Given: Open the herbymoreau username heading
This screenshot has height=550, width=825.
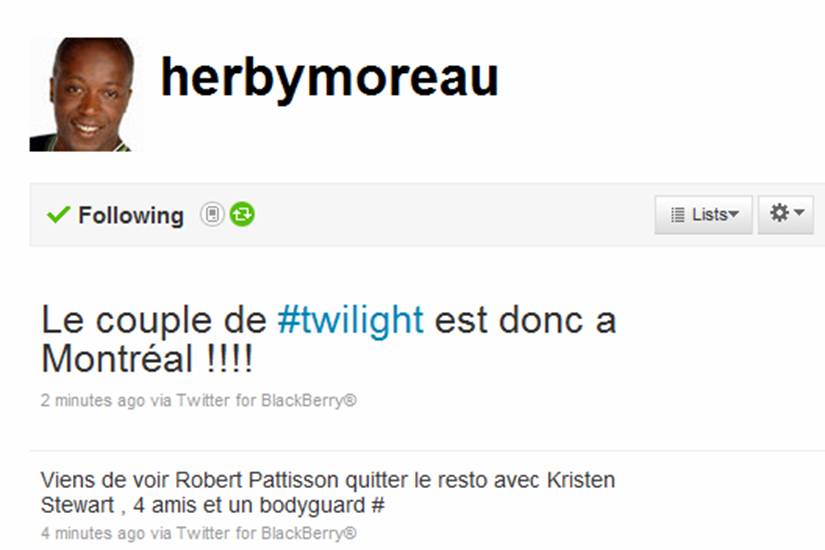Looking at the screenshot, I should (x=329, y=78).
